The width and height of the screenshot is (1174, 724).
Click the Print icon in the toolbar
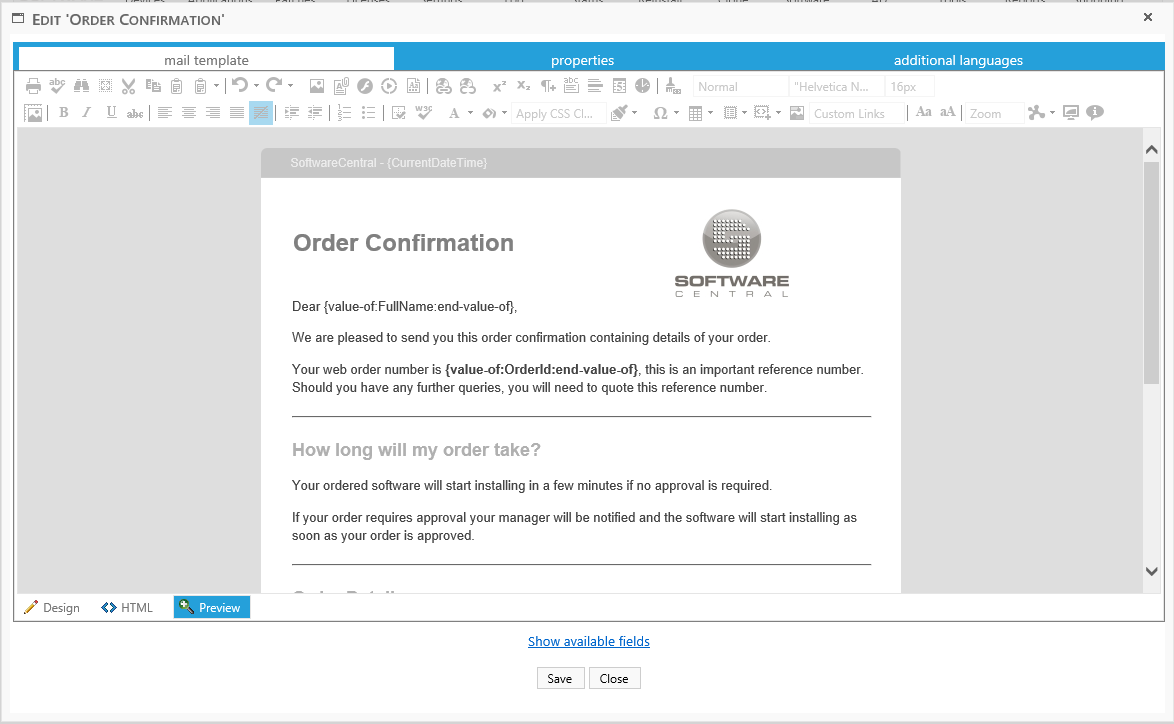34,86
